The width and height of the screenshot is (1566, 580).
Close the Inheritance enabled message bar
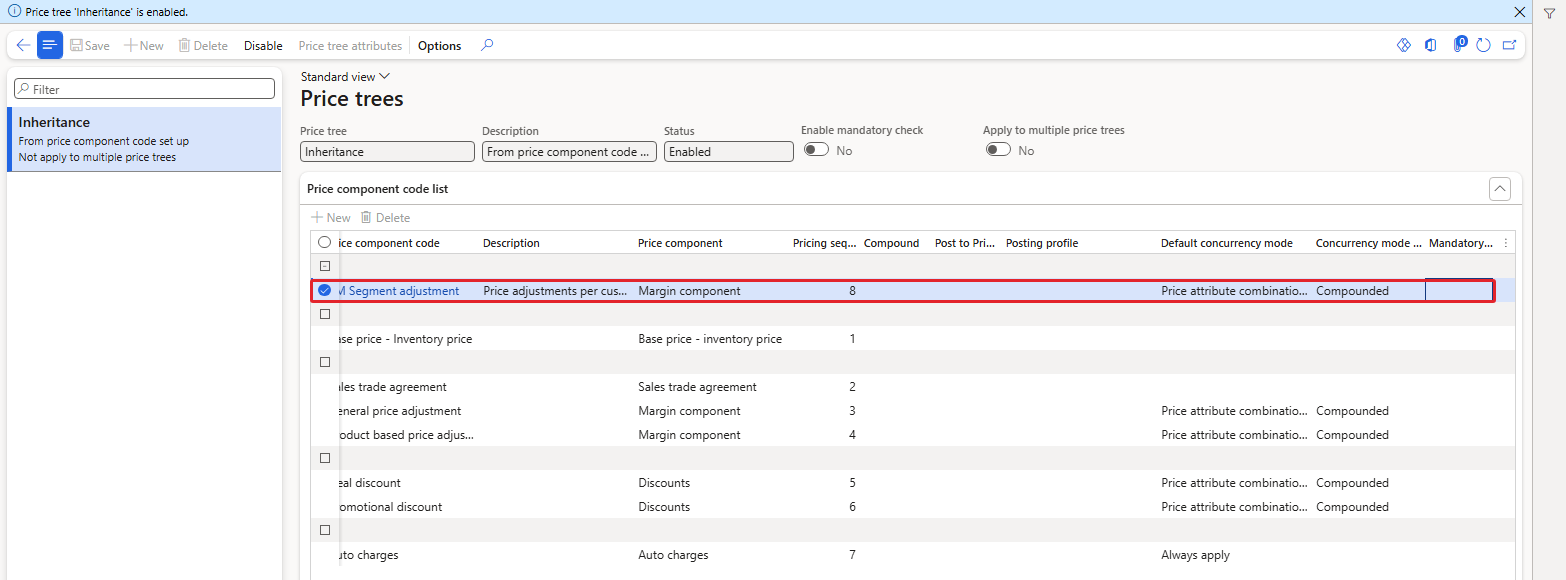(x=1519, y=12)
